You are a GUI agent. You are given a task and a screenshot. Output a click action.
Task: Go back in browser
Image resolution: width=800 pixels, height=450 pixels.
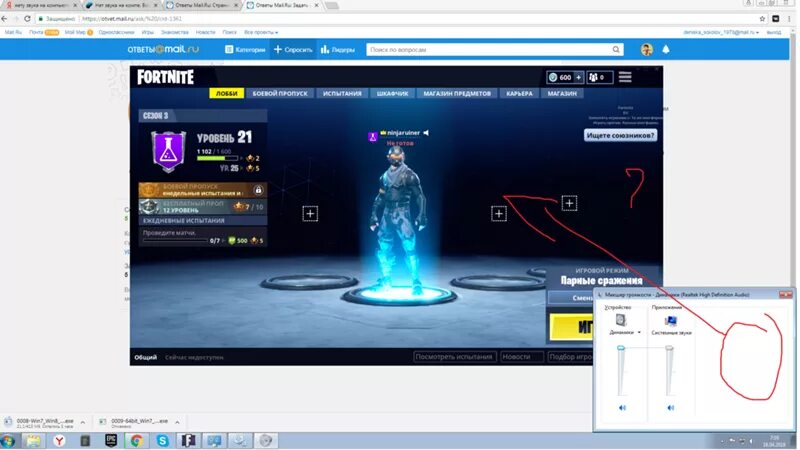coord(5,18)
